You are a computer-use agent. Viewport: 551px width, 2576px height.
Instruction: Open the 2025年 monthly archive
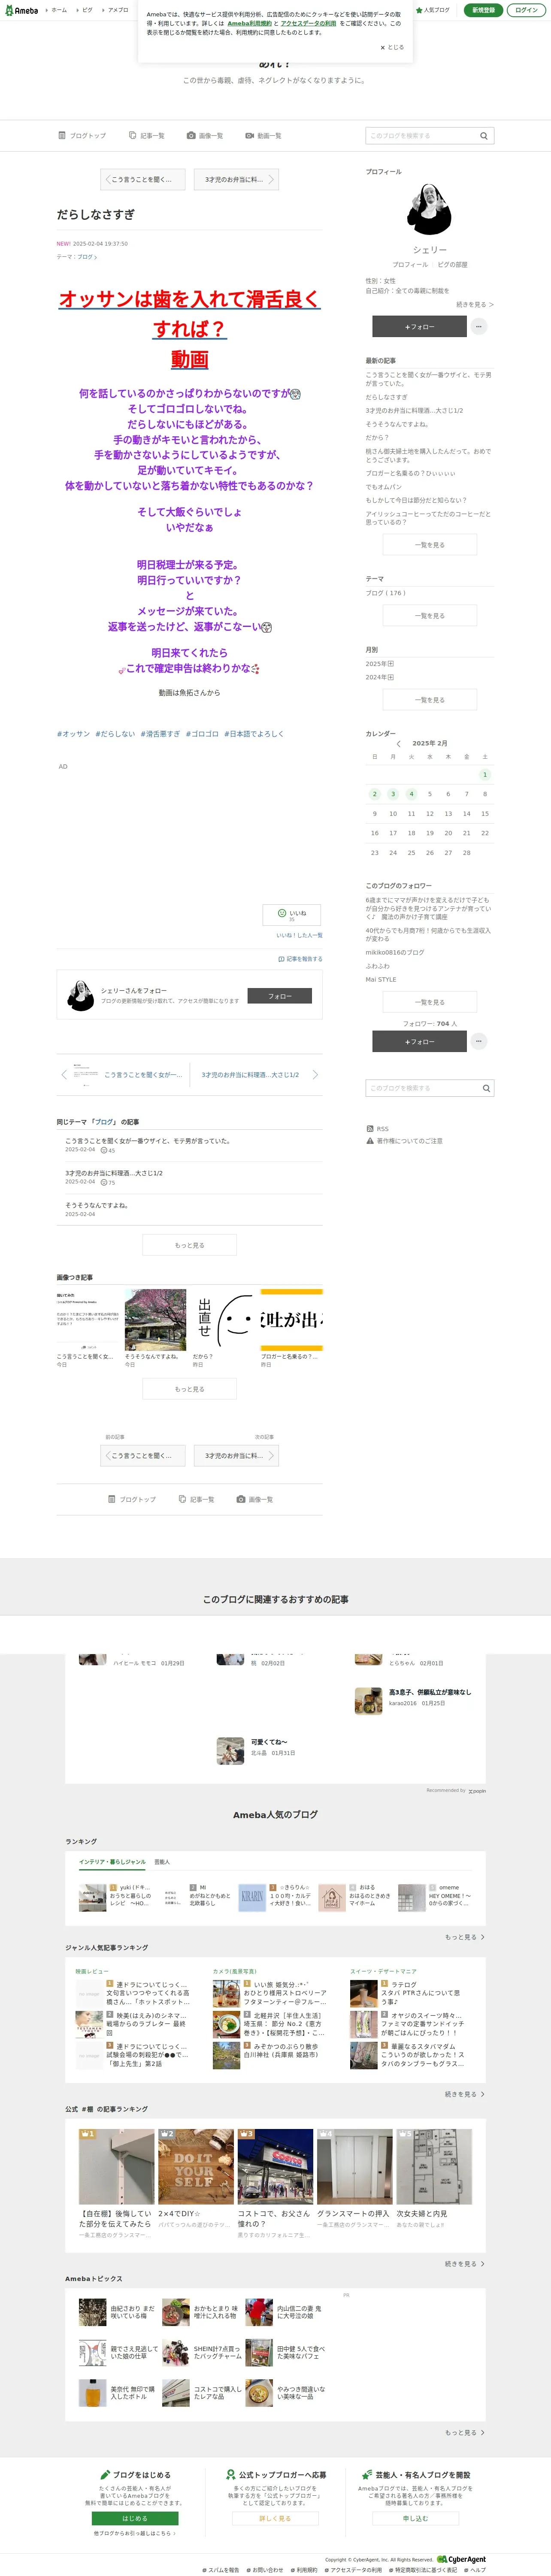coord(380,664)
